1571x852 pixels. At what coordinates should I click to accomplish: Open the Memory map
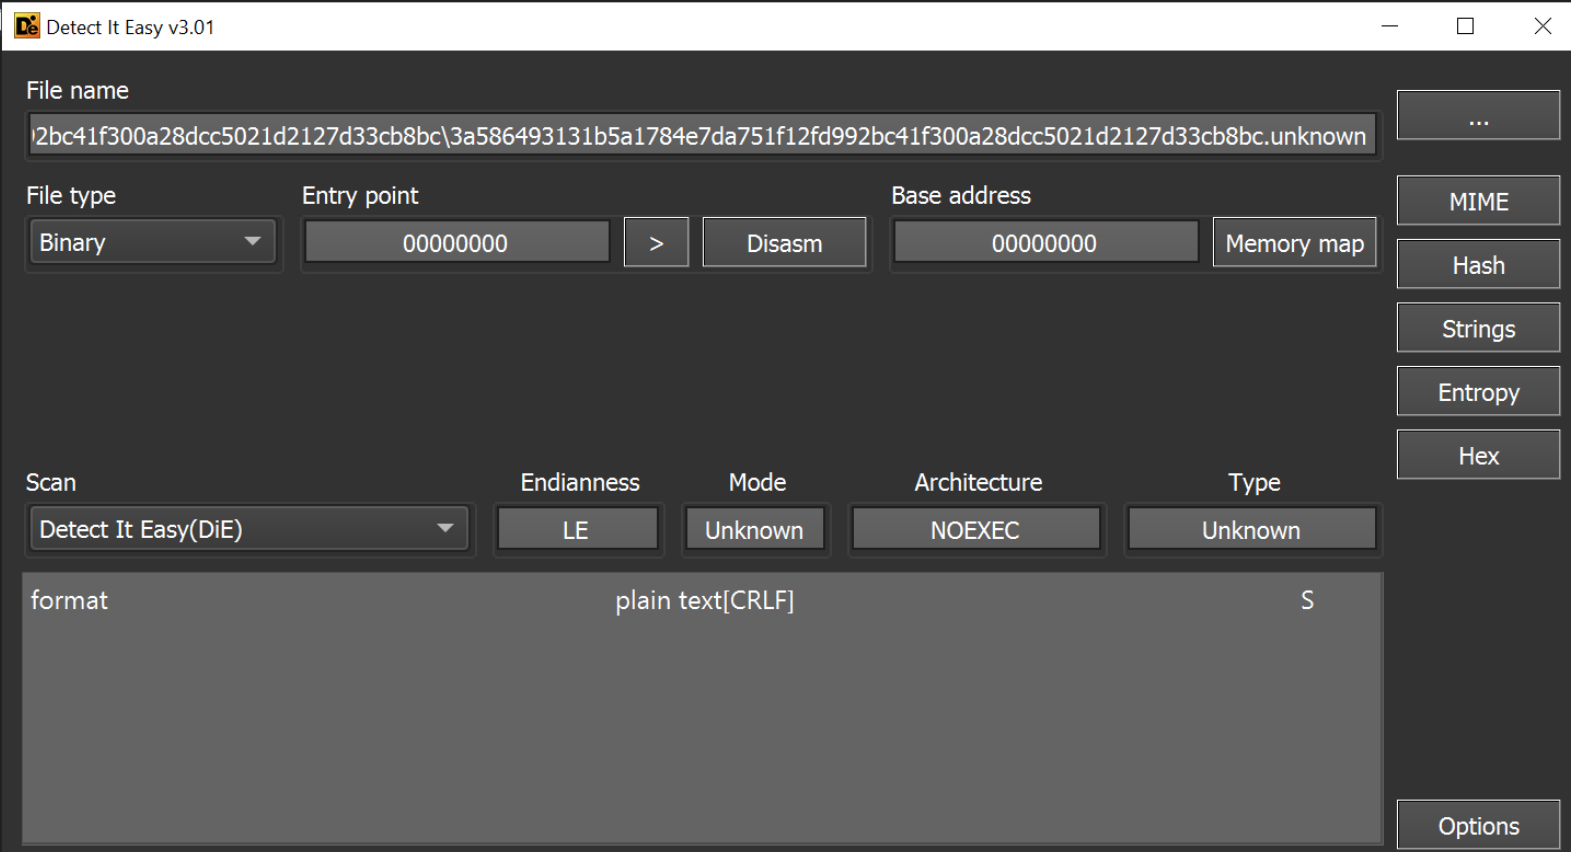1294,242
